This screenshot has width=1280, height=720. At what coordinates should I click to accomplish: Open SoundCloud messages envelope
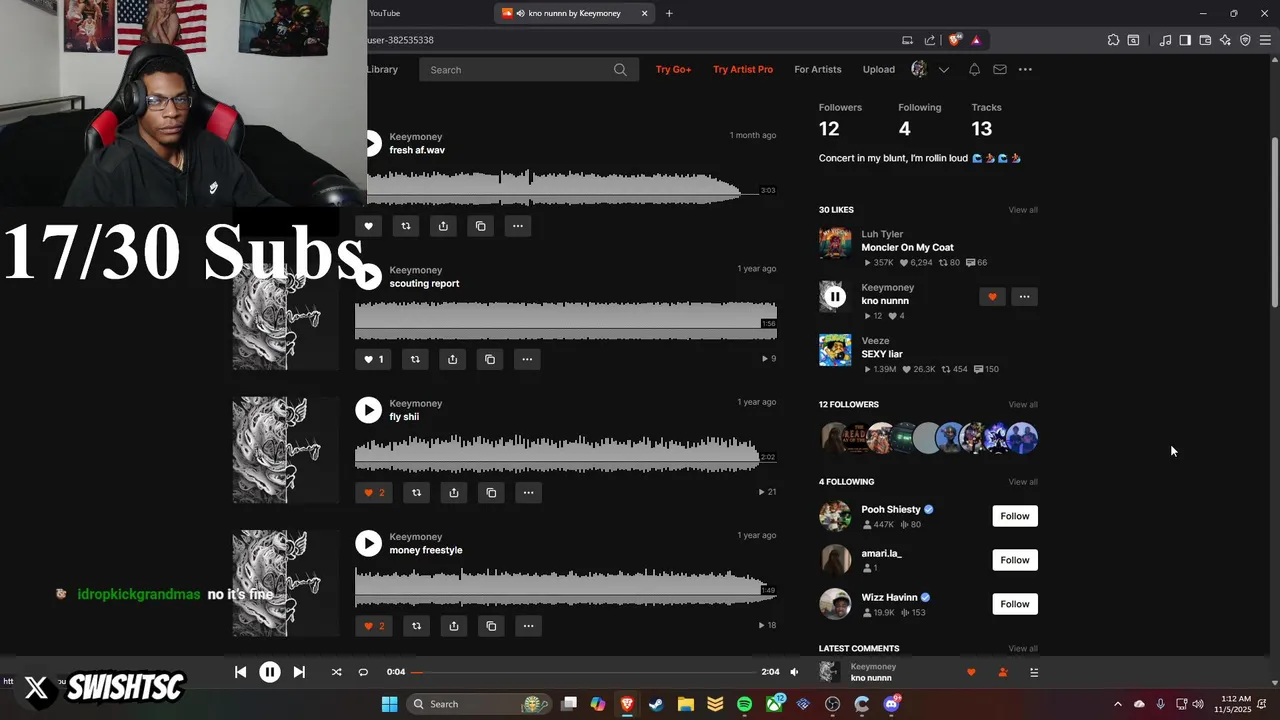pos(1000,69)
